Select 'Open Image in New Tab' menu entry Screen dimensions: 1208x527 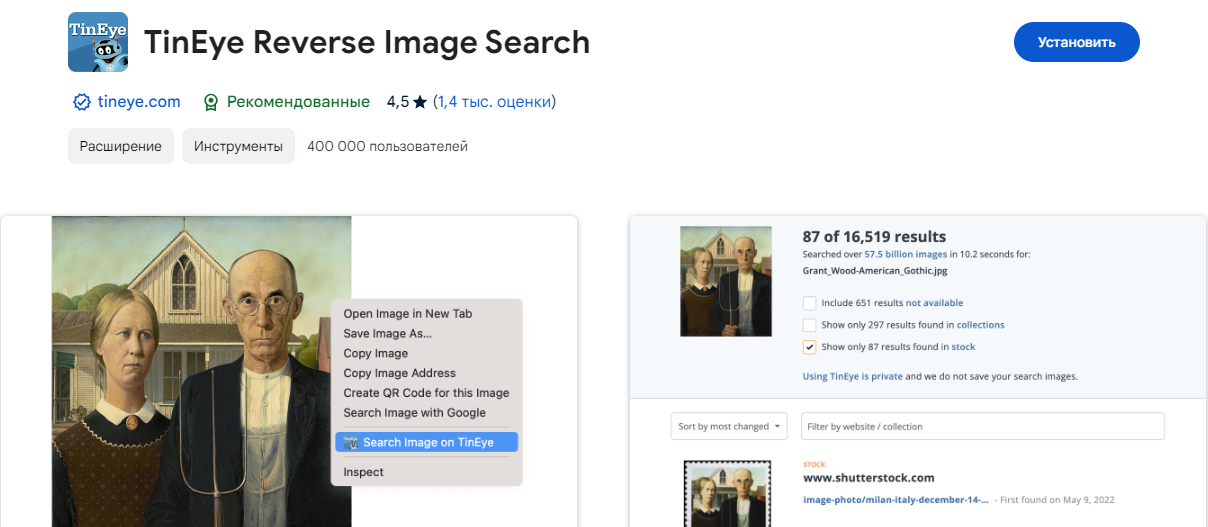(407, 314)
